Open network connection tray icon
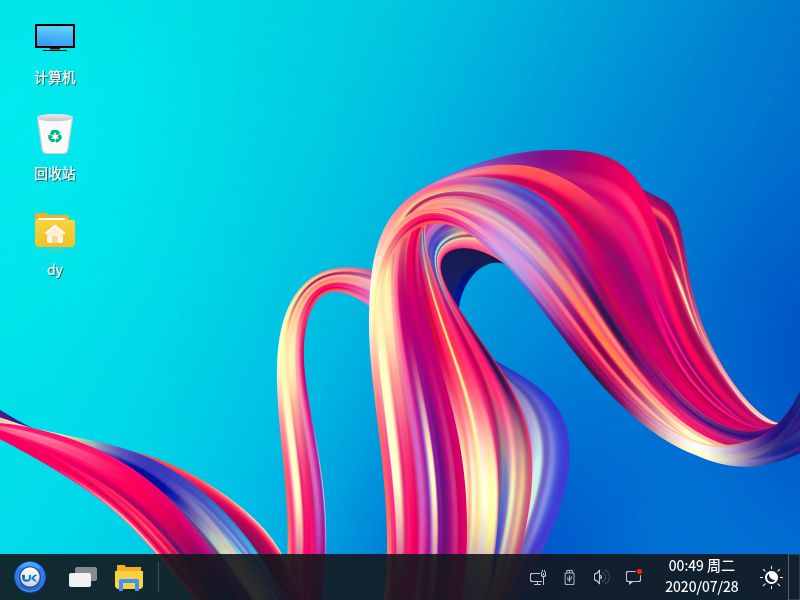This screenshot has height=600, width=800. (538, 578)
